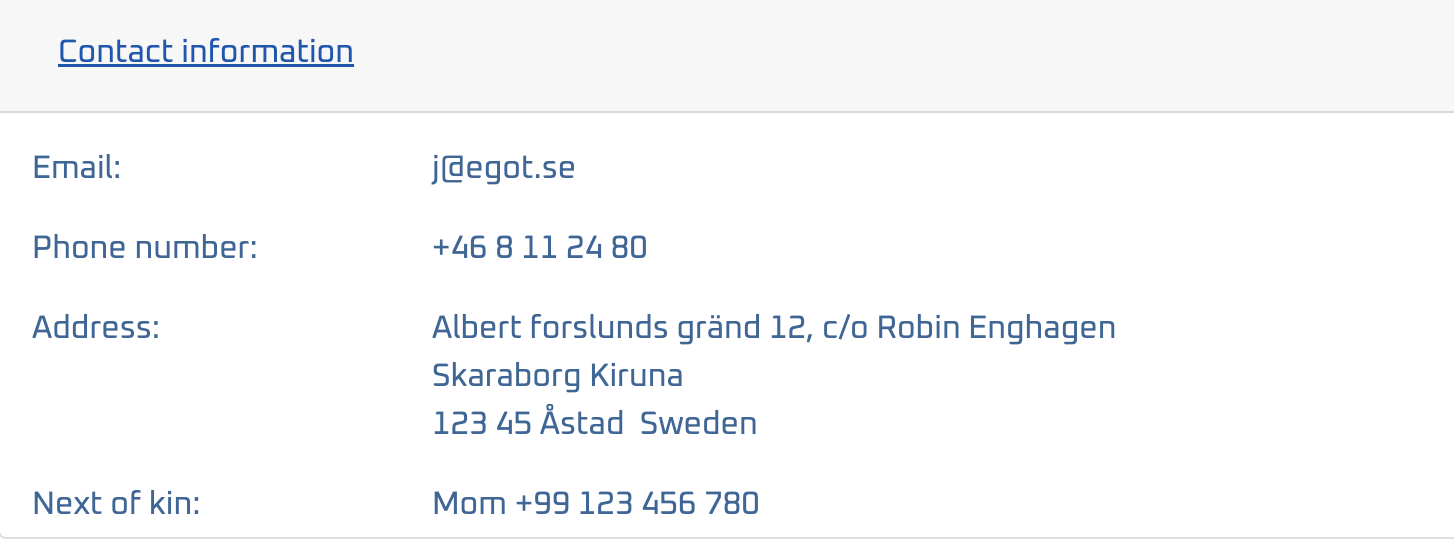Click the Sweden country text
The height and width of the screenshot is (550, 1454).
point(698,423)
